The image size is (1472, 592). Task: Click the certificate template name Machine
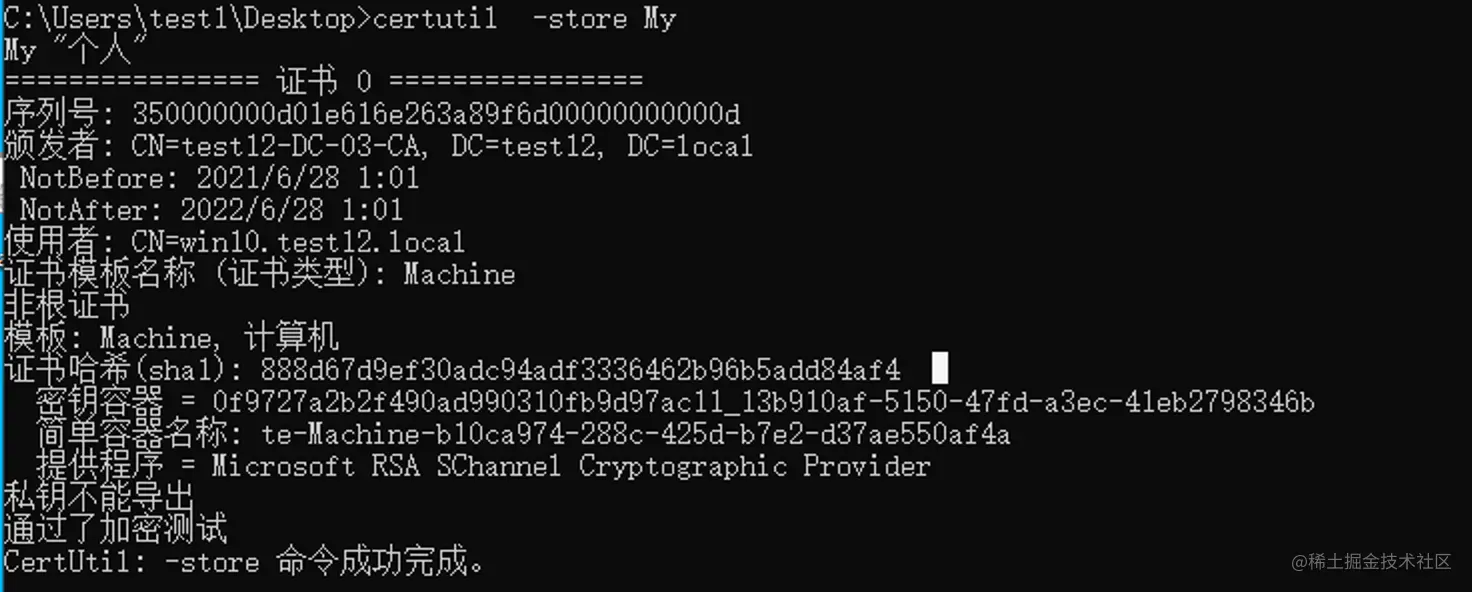click(459, 275)
